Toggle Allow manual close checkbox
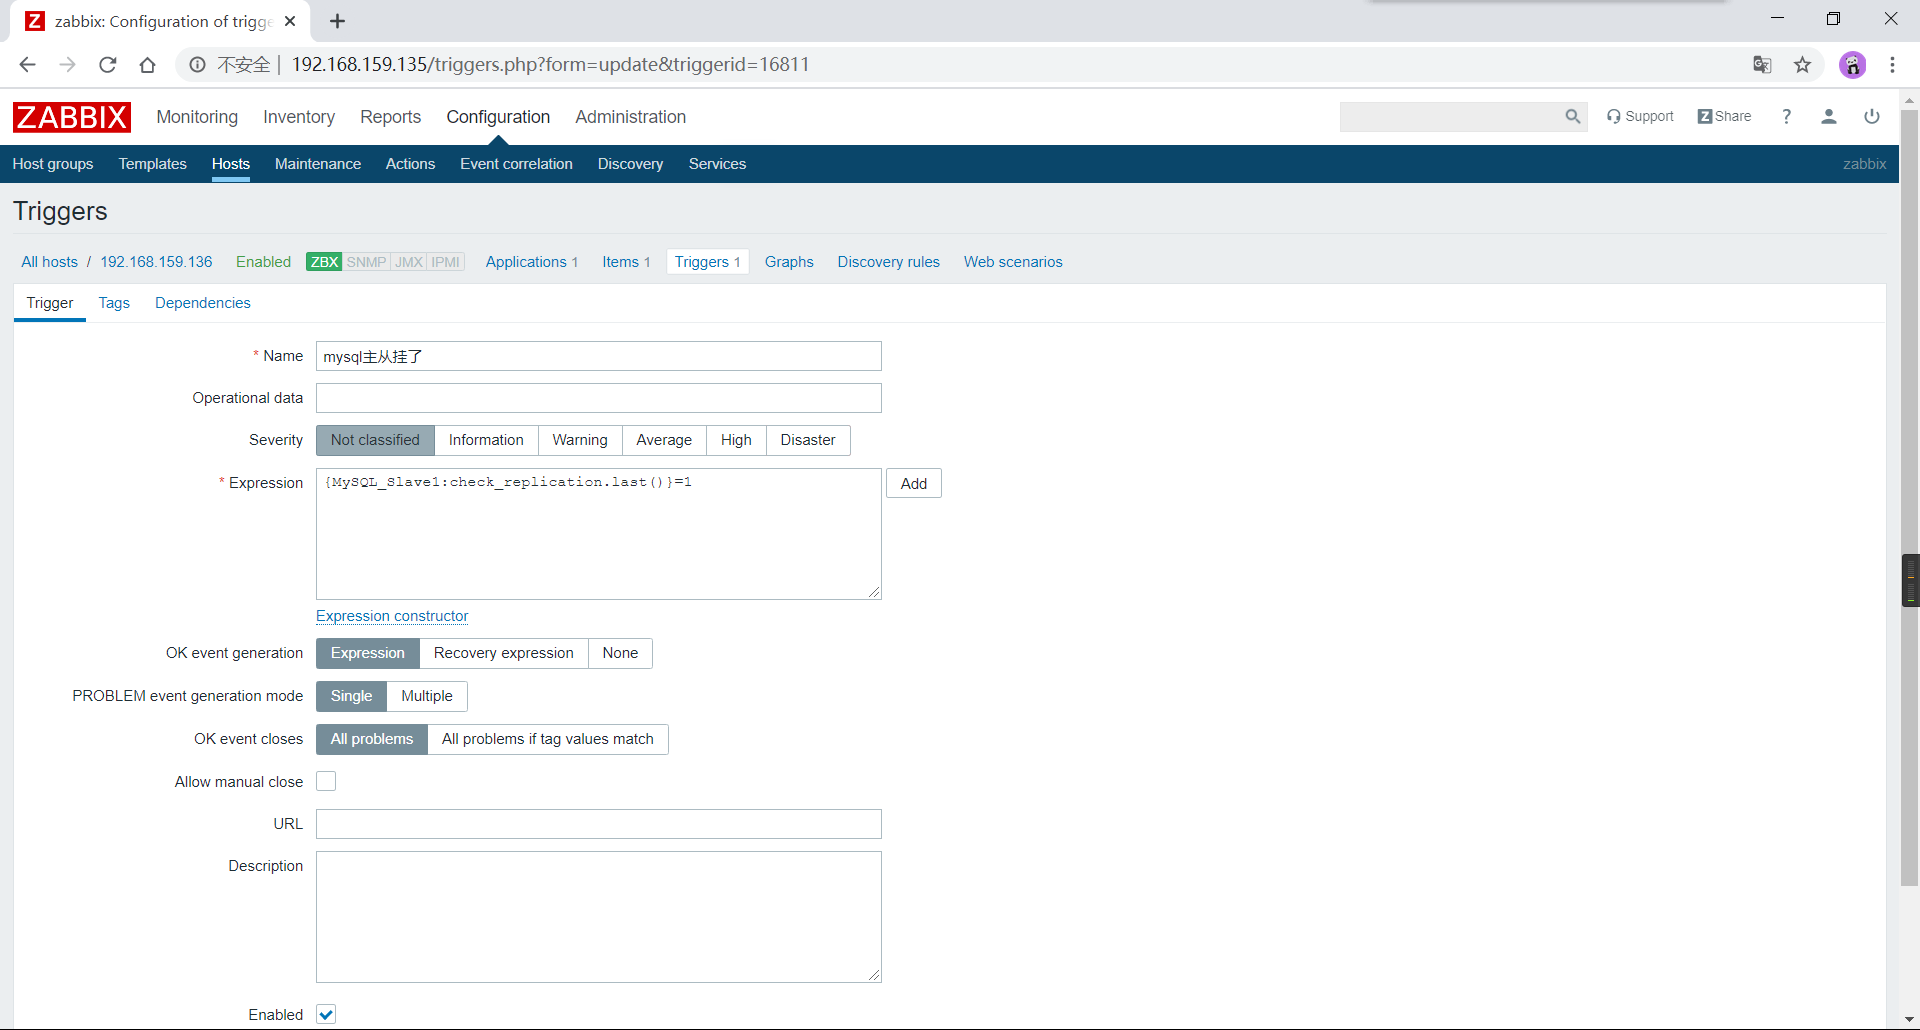This screenshot has width=1920, height=1030. click(x=326, y=781)
